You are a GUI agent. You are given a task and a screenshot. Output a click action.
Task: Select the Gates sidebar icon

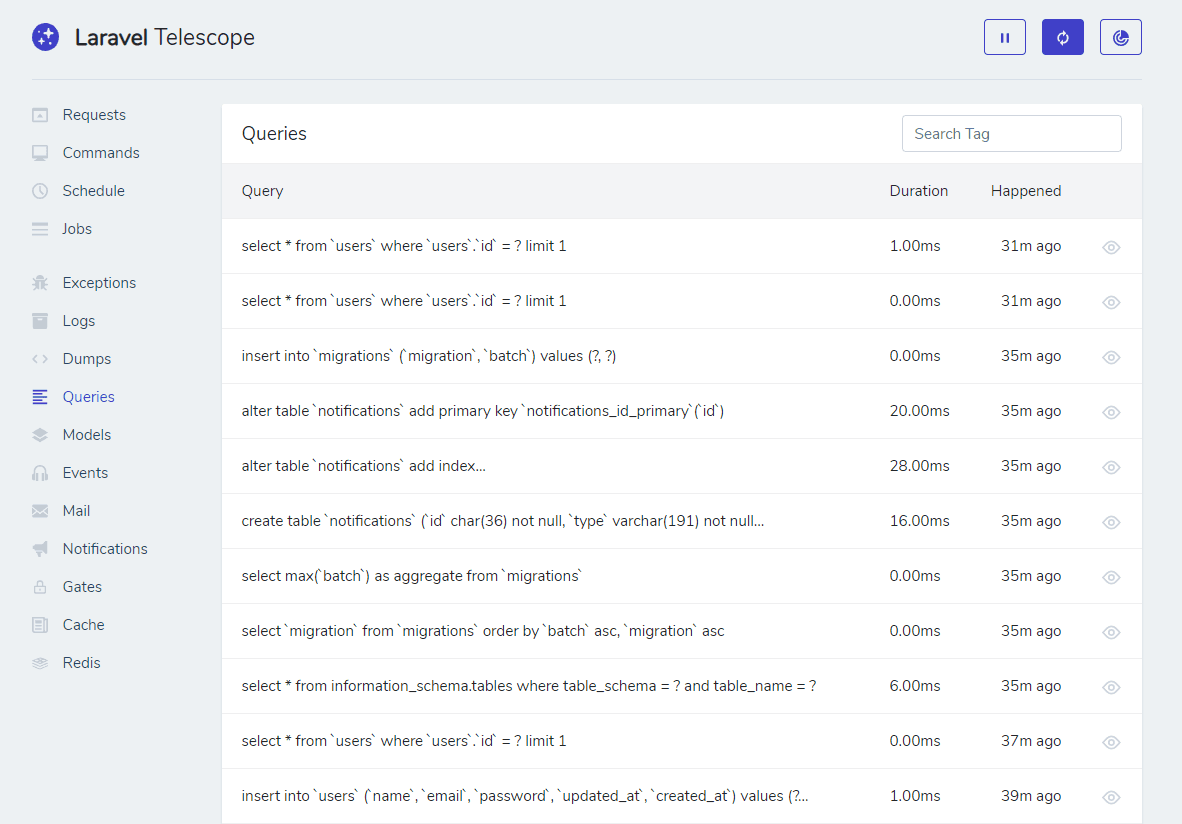pos(80,586)
